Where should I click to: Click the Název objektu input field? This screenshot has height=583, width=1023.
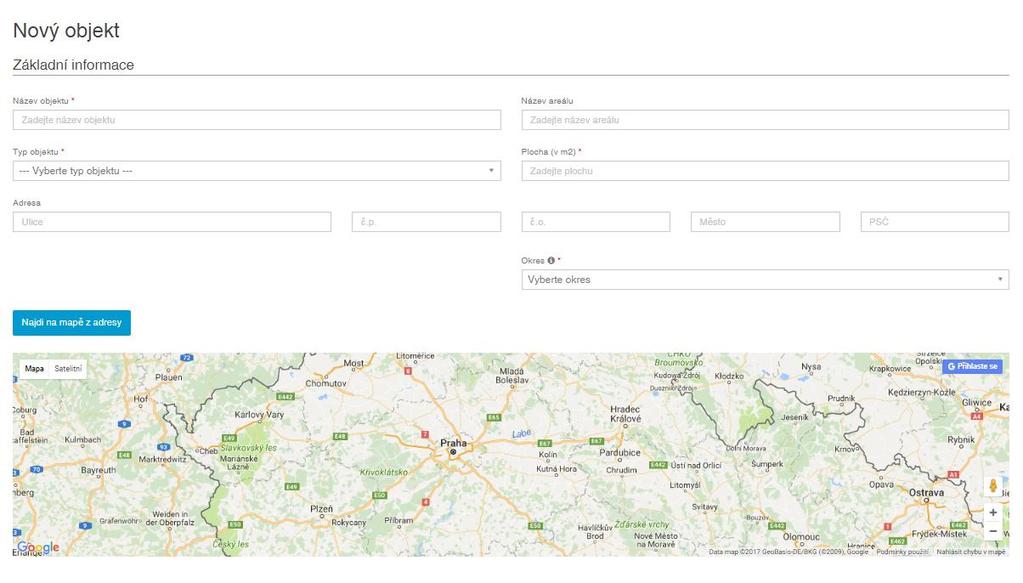256,120
